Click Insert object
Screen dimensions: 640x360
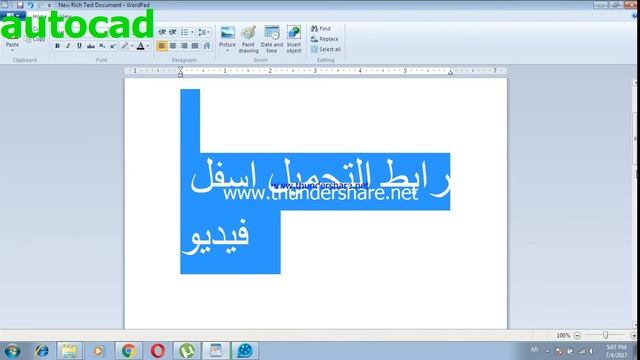point(294,40)
